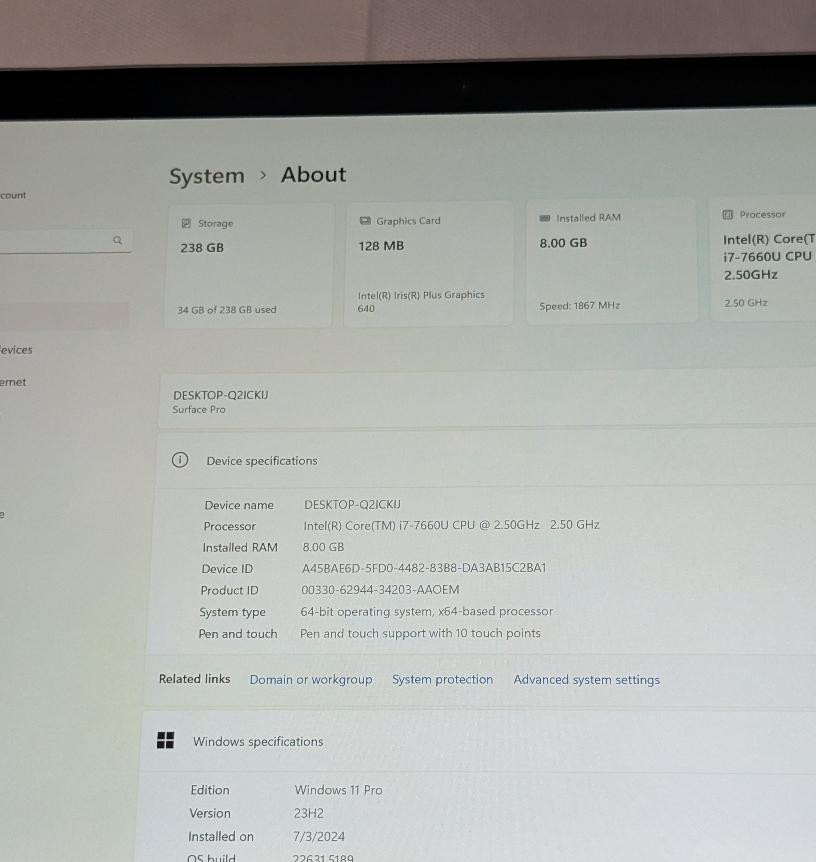Viewport: 816px width, 862px height.
Task: Click the Device specifications info icon
Action: click(x=180, y=460)
